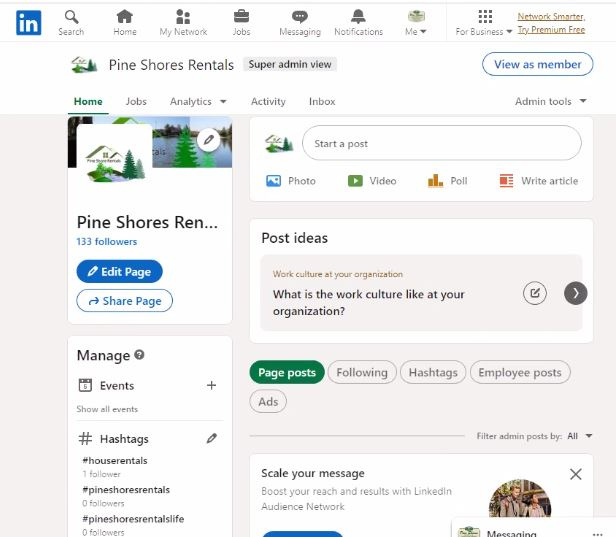Image resolution: width=616 pixels, height=537 pixels.
Task: Click the View as member button
Action: [x=537, y=64]
